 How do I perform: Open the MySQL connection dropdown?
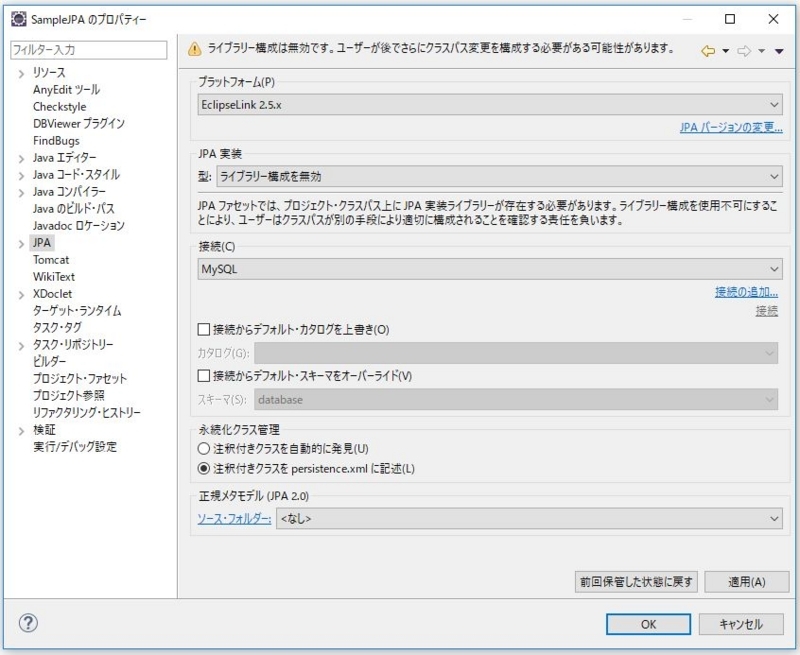point(490,269)
